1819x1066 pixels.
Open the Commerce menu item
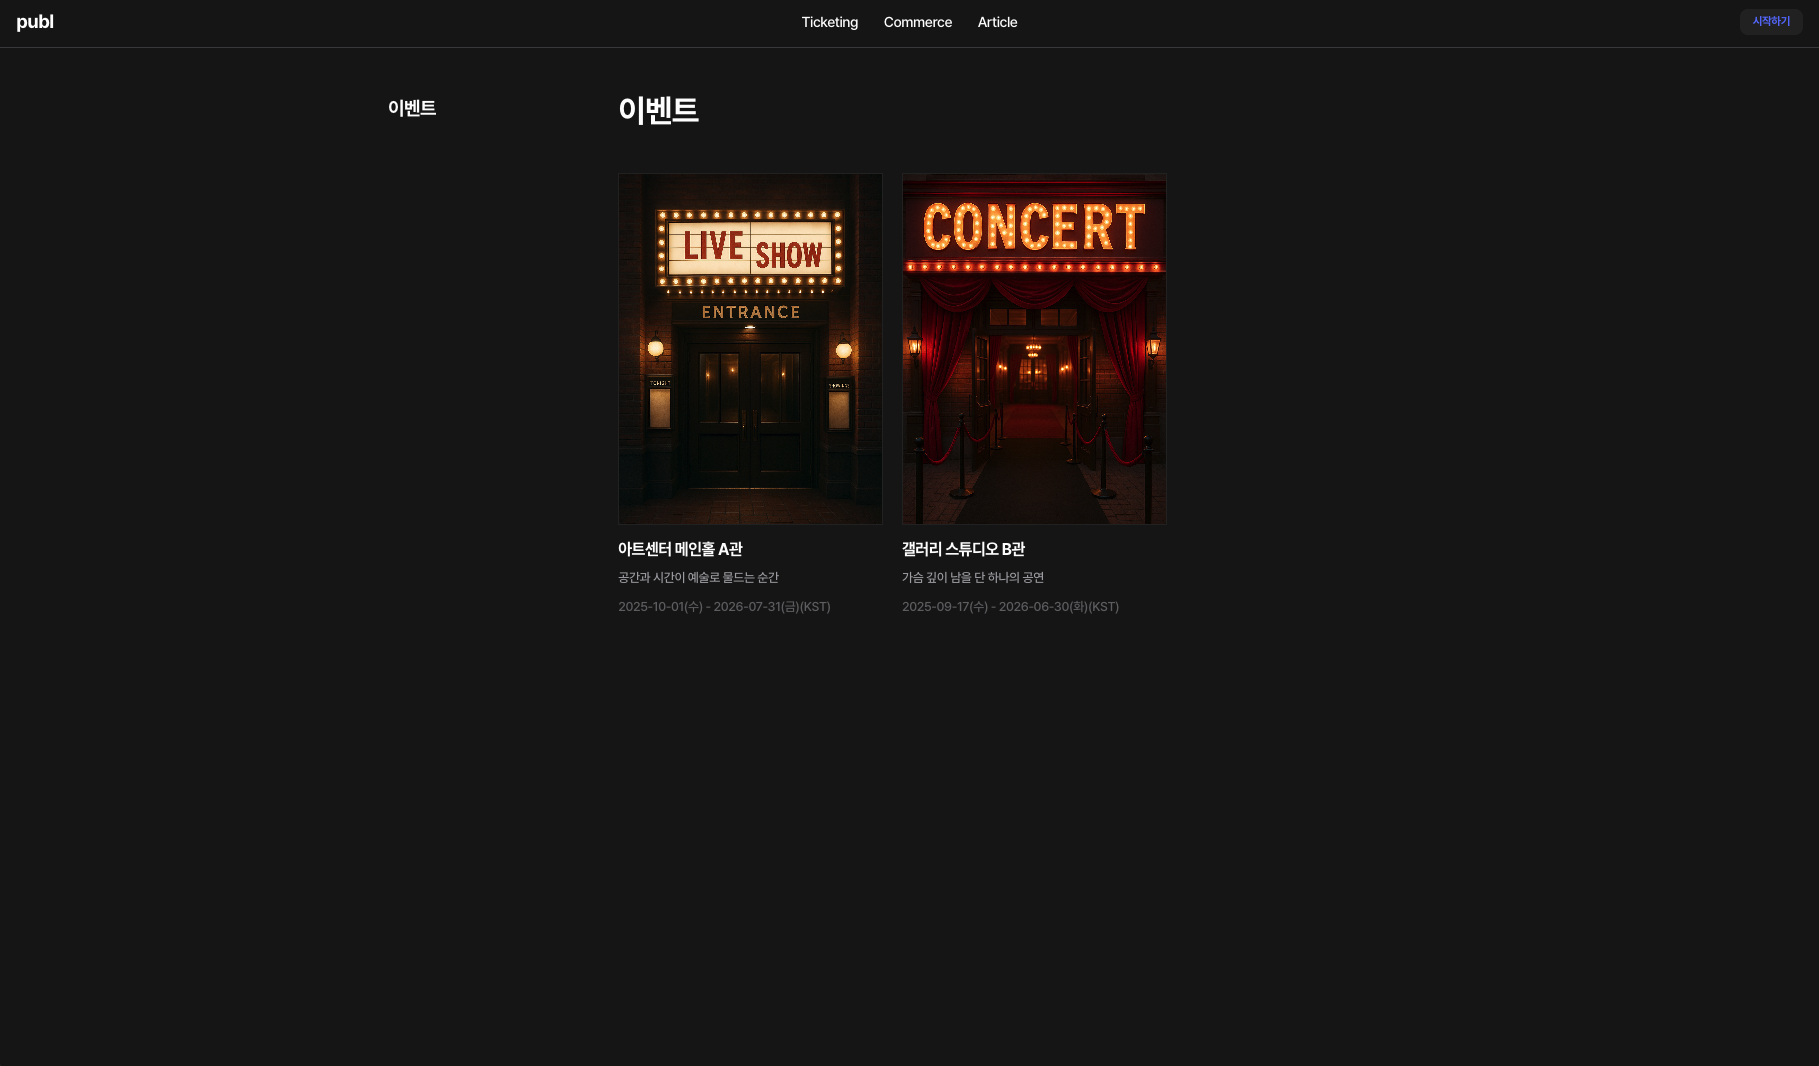pos(917,22)
